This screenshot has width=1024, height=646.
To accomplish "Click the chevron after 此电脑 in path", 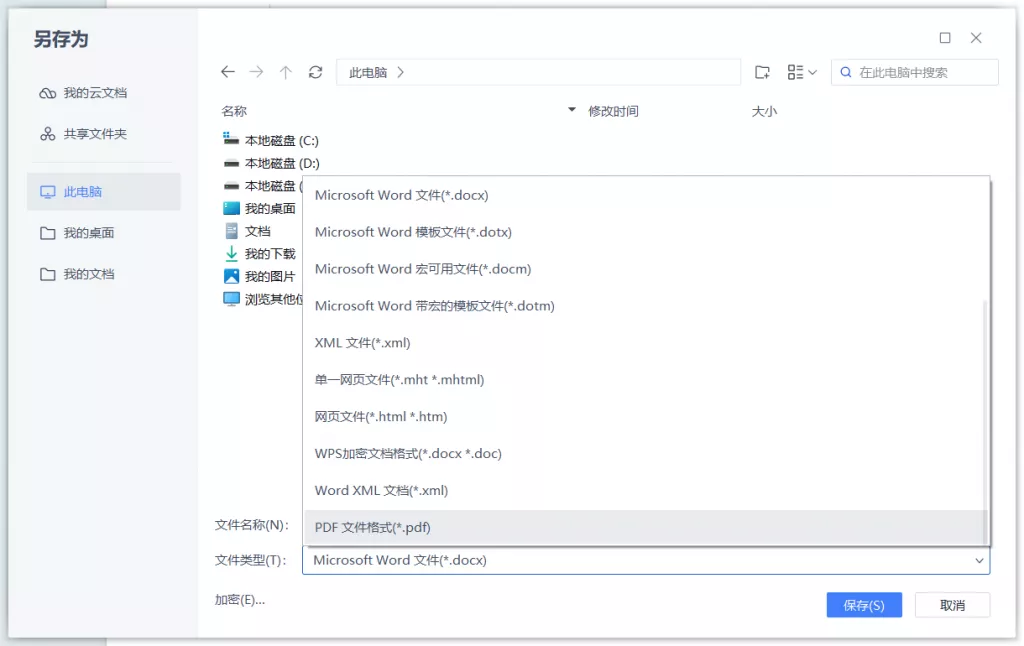I will tap(400, 73).
